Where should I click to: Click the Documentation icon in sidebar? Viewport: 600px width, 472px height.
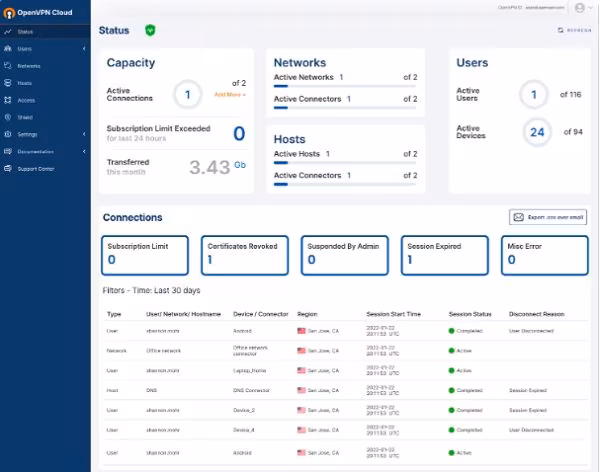pyautogui.click(x=8, y=152)
